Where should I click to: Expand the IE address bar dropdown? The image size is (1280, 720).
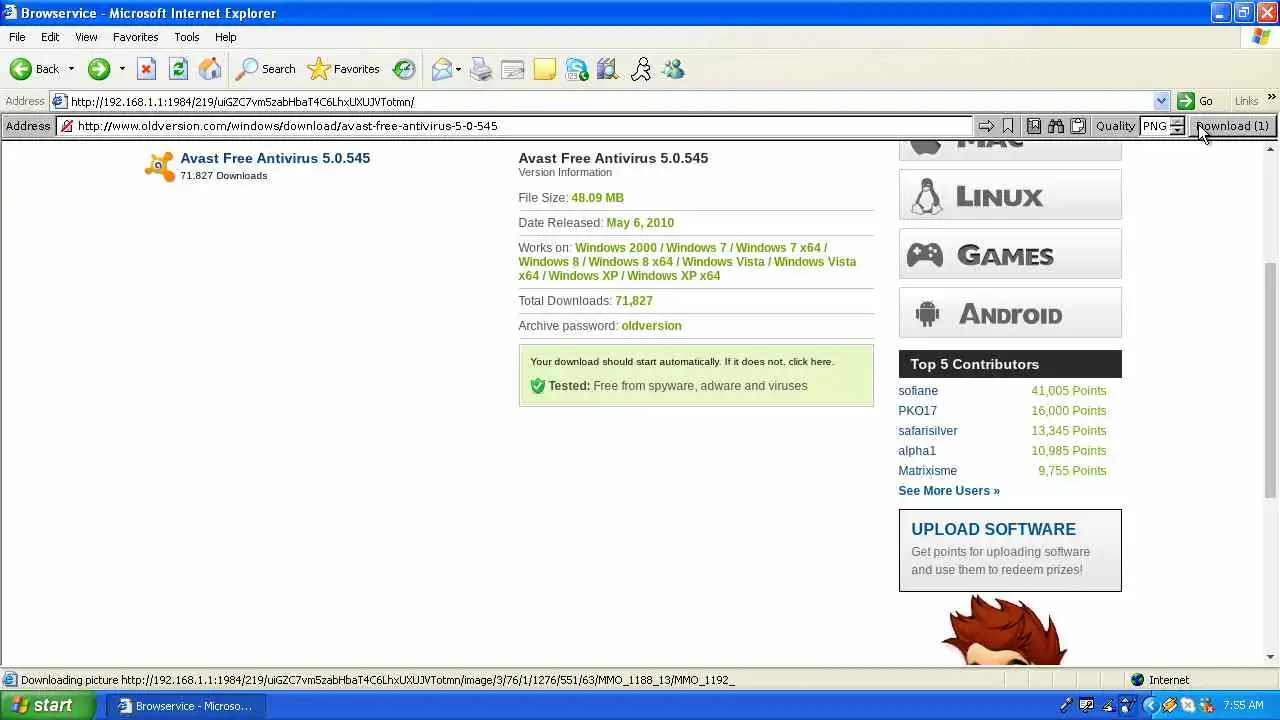(x=1161, y=101)
